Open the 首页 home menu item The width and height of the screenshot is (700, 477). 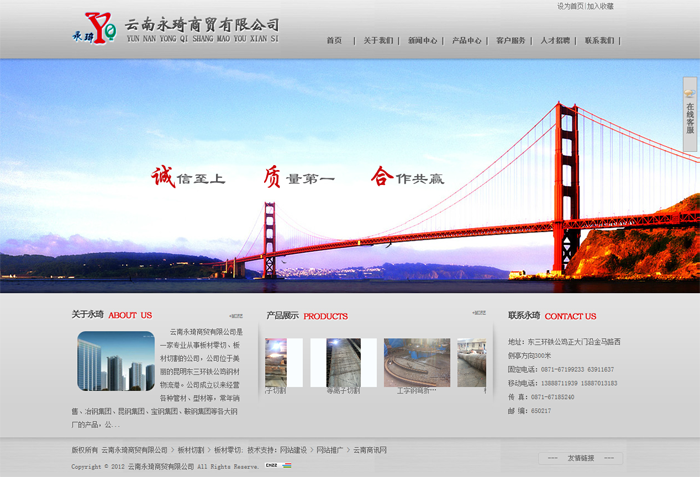334,41
